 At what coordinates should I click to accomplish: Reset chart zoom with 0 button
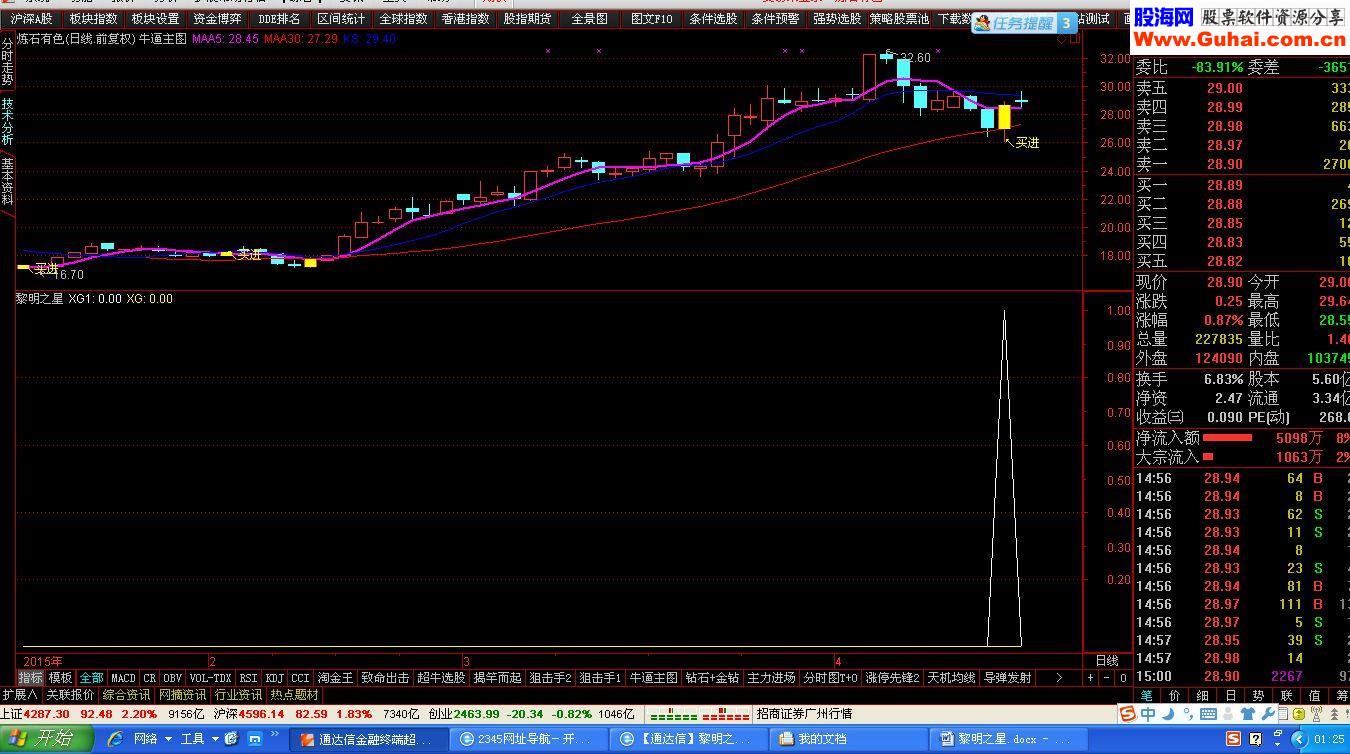1123,678
